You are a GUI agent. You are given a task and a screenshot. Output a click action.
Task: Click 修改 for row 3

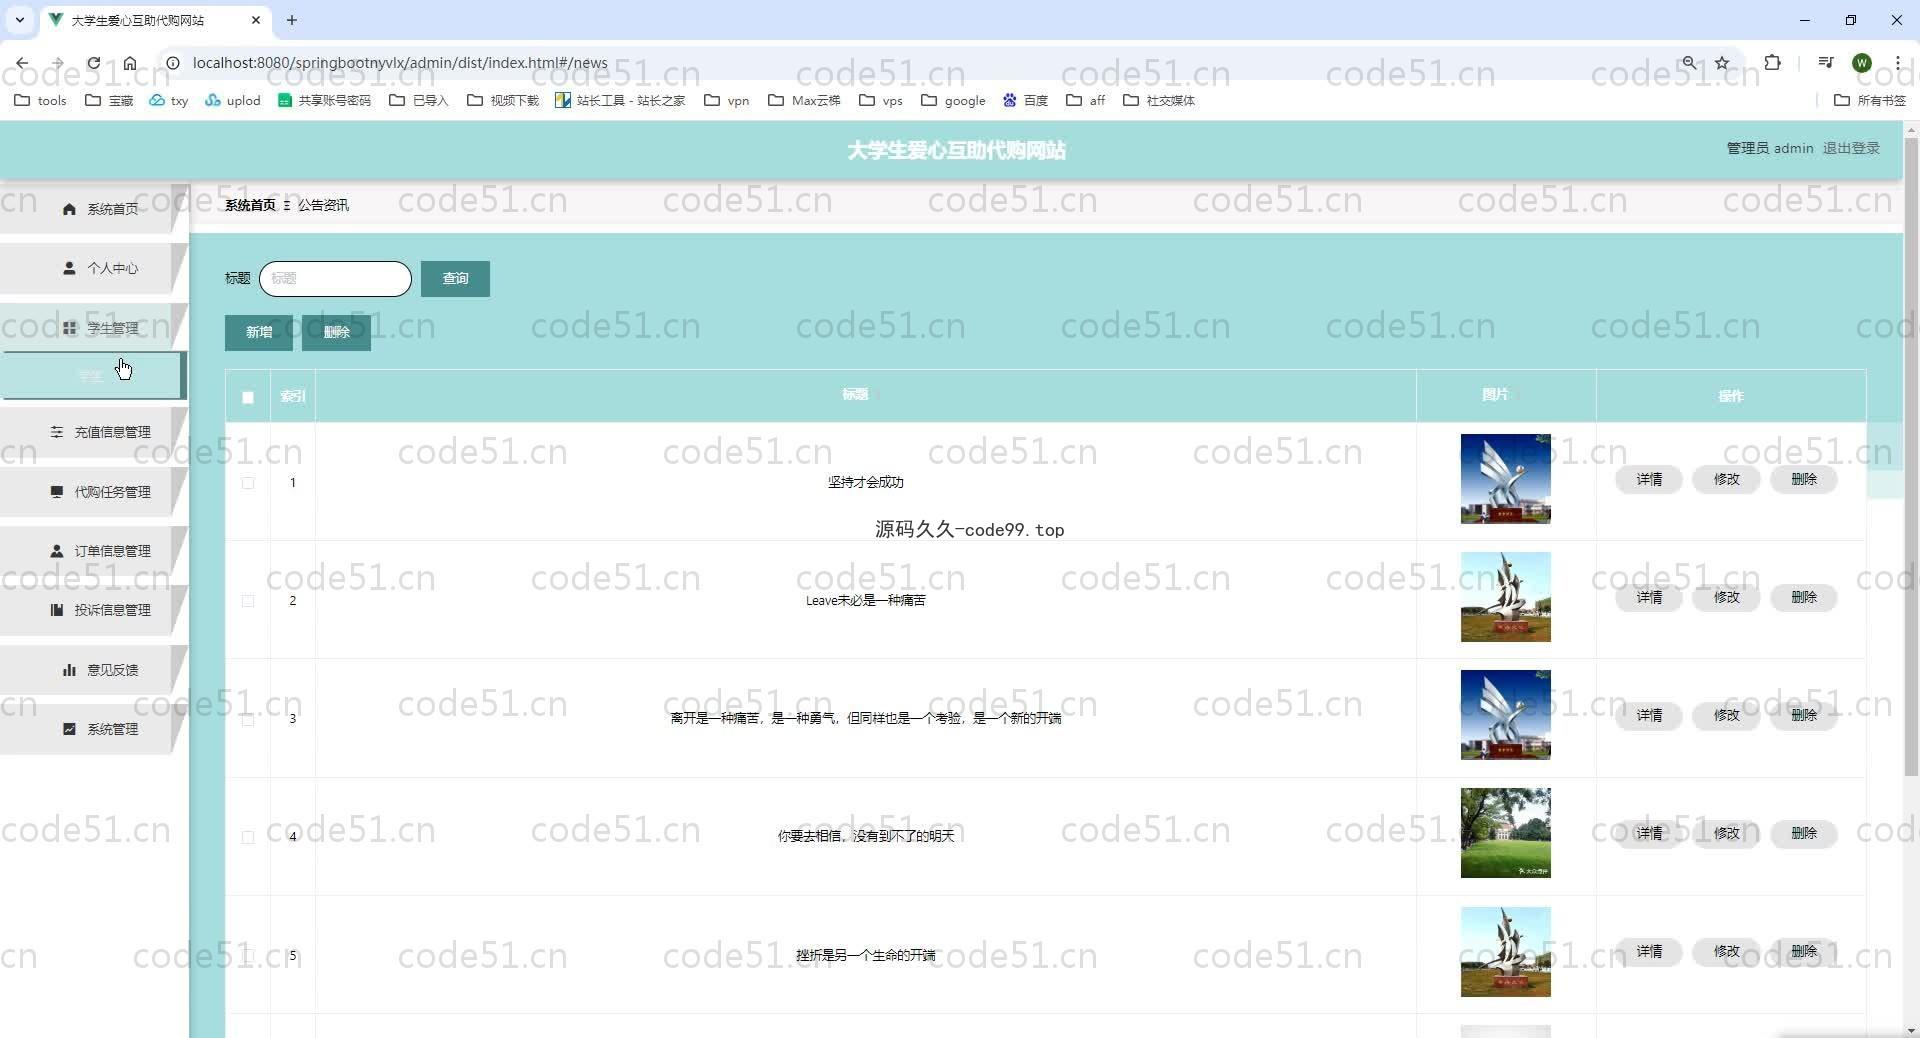click(x=1726, y=716)
